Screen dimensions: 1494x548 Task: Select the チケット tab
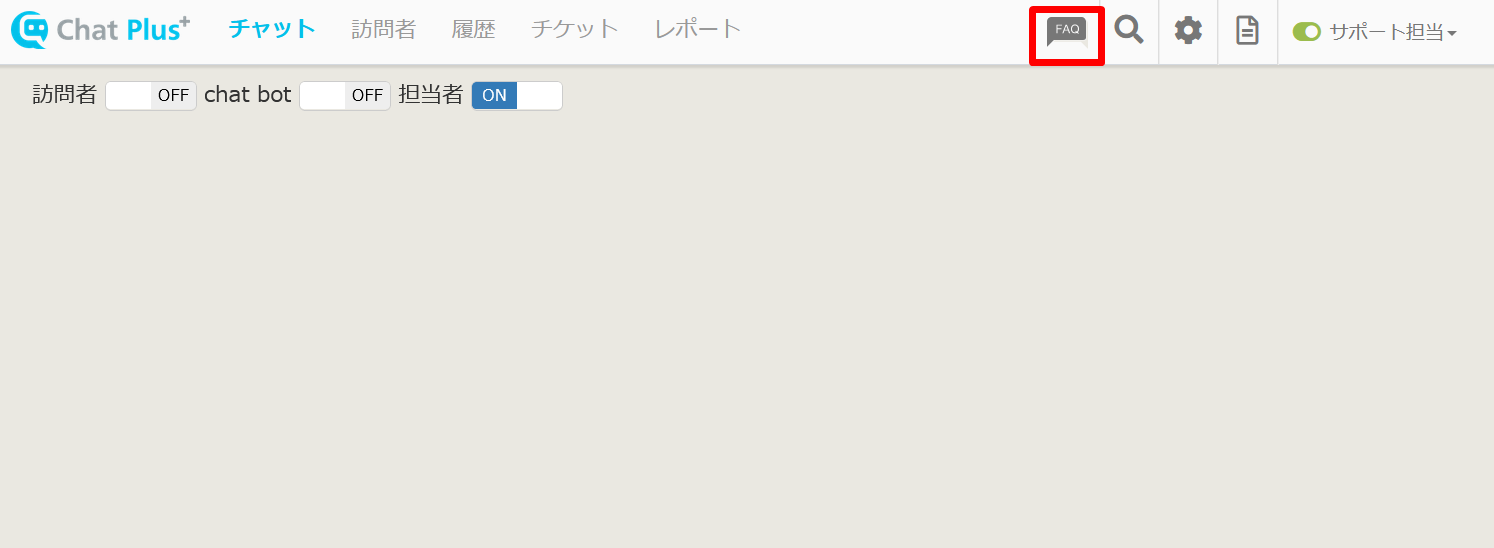(x=575, y=29)
